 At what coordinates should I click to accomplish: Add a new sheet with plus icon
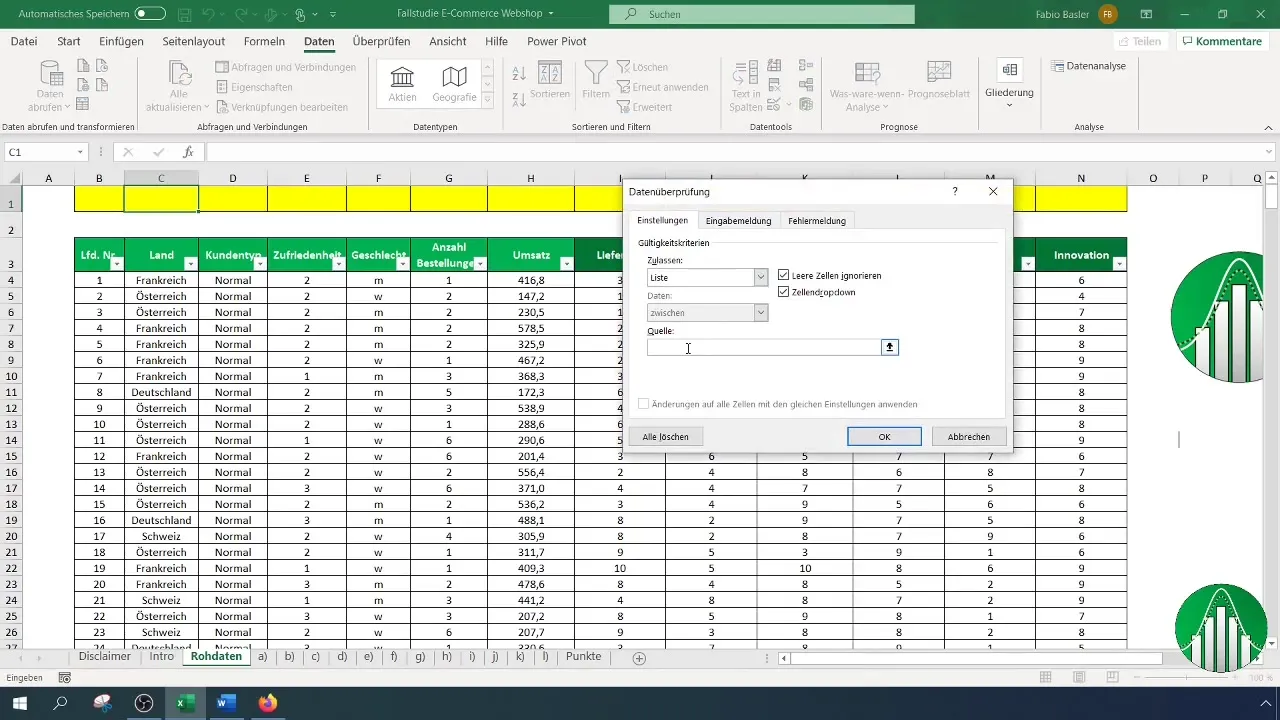[639, 658]
